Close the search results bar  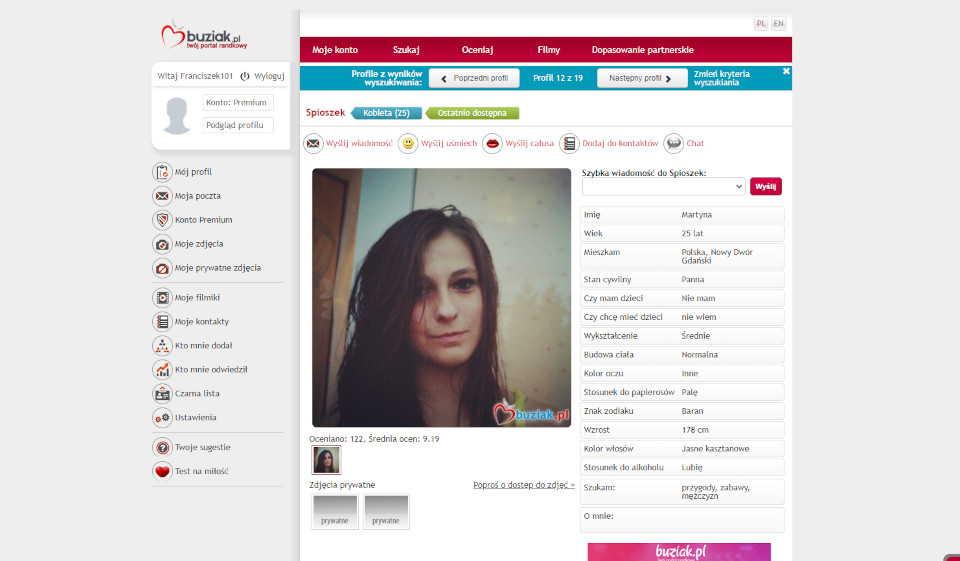pyautogui.click(x=786, y=71)
